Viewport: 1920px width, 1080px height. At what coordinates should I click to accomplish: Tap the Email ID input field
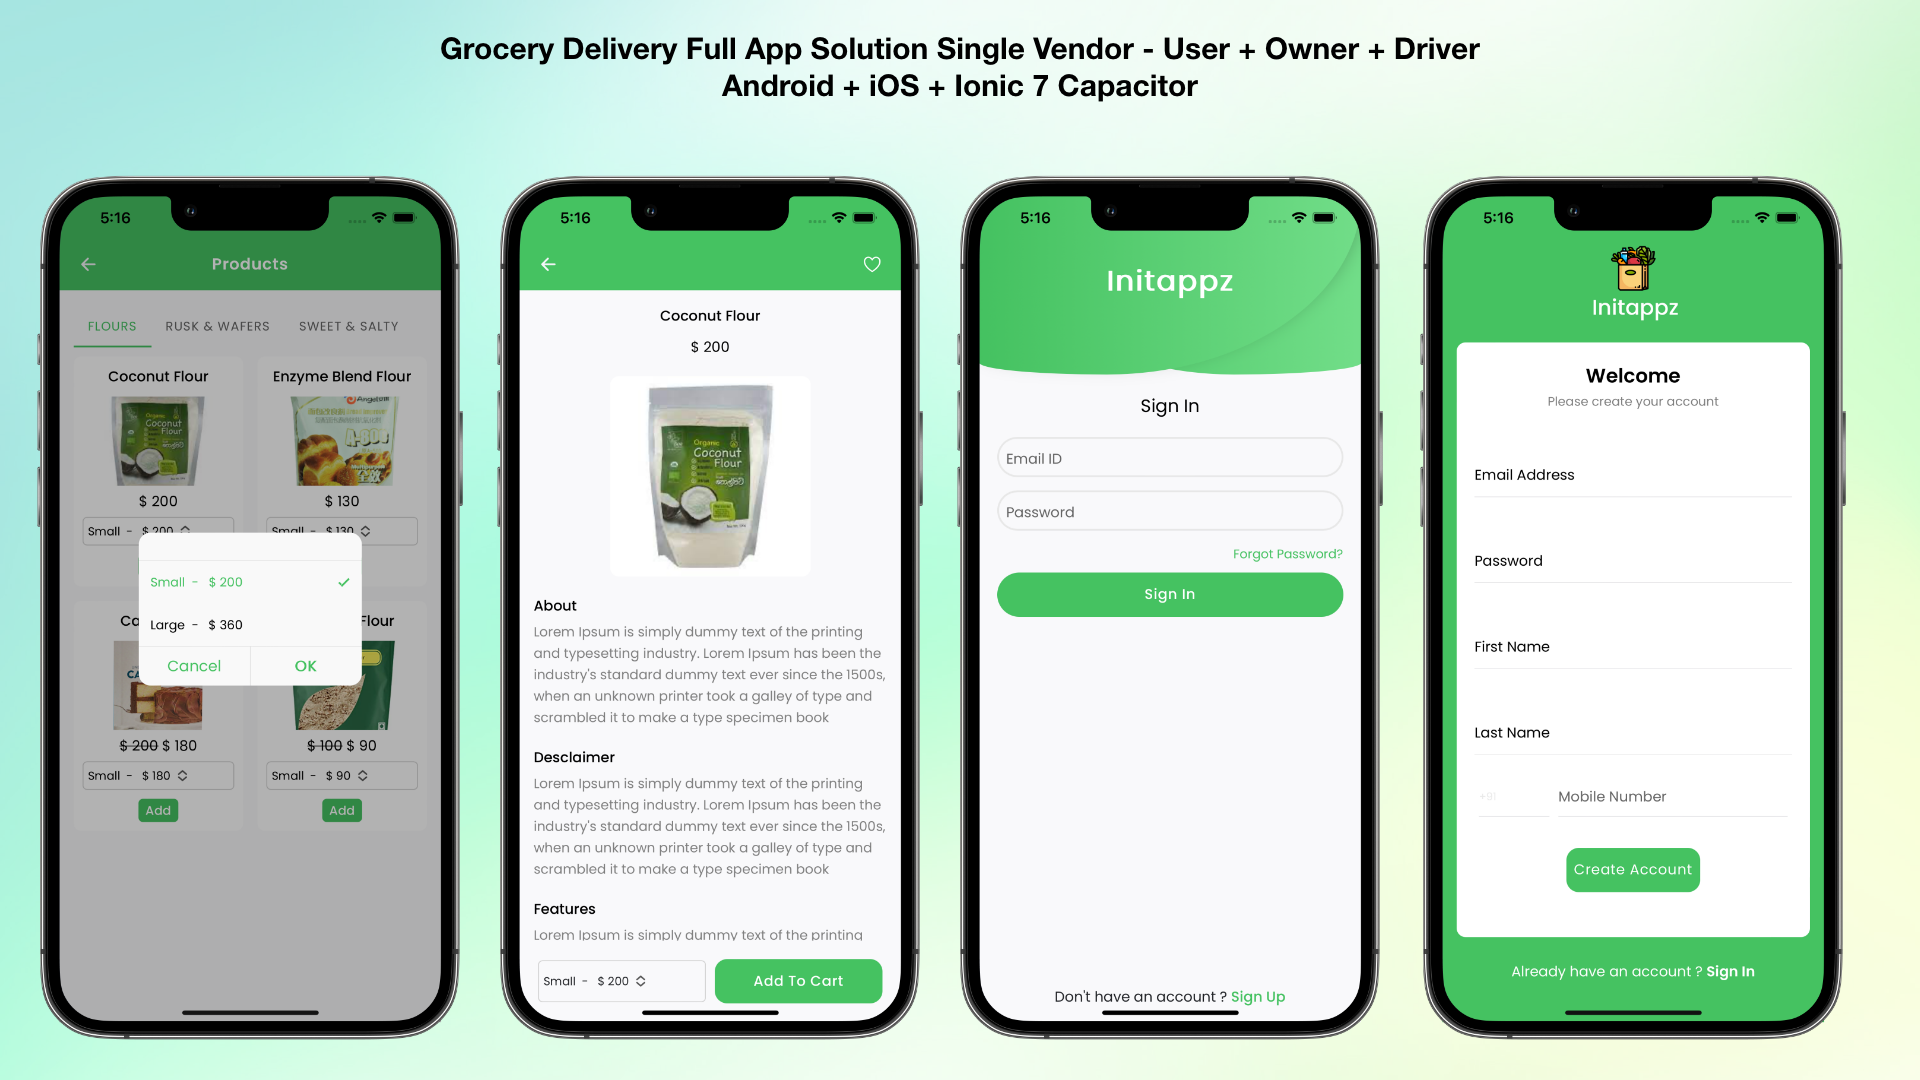click(1168, 458)
